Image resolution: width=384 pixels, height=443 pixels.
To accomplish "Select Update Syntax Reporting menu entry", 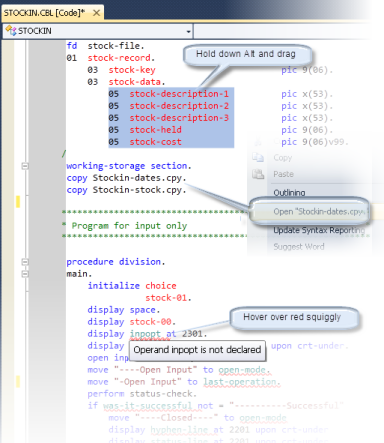I will click(x=319, y=230).
